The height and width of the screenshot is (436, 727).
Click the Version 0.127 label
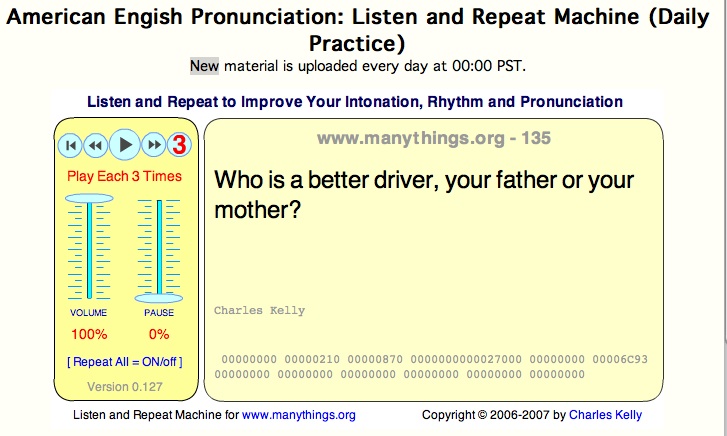pos(125,387)
